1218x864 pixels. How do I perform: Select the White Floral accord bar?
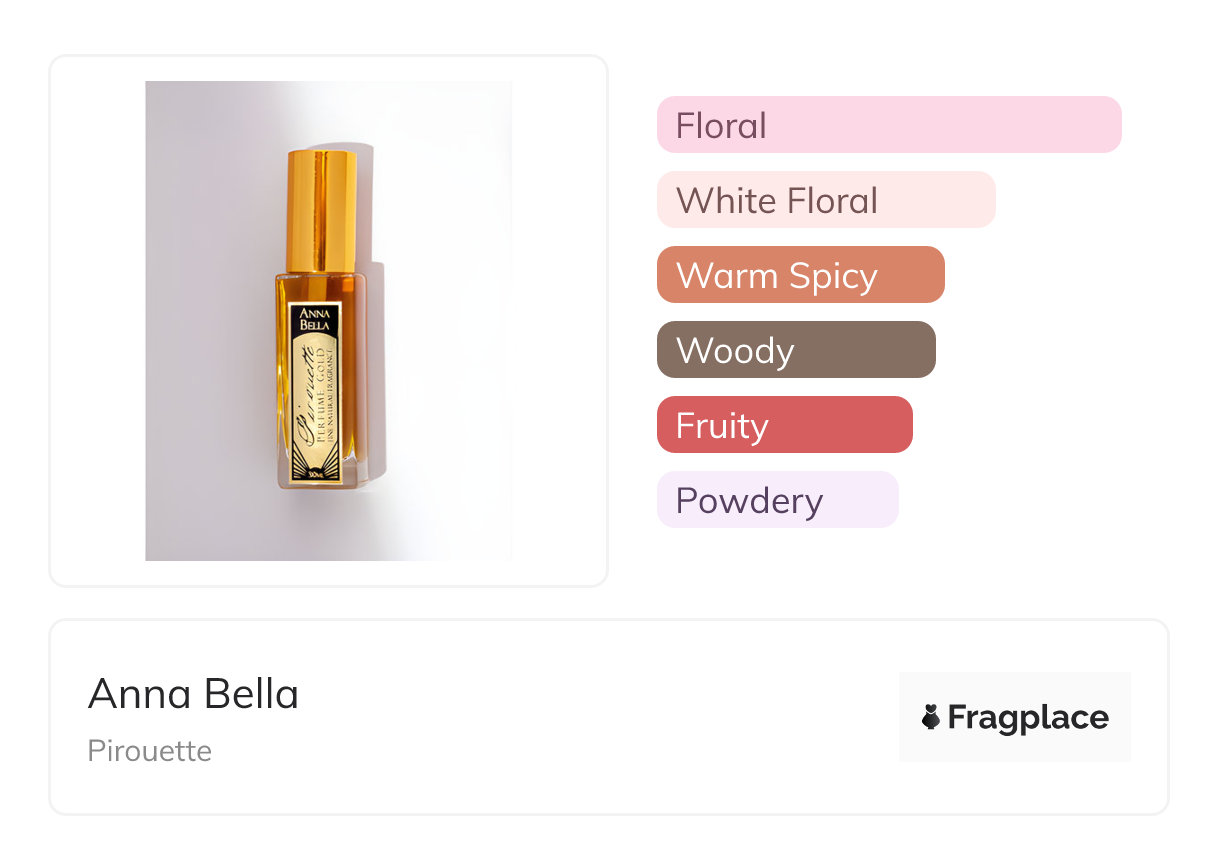[x=825, y=200]
